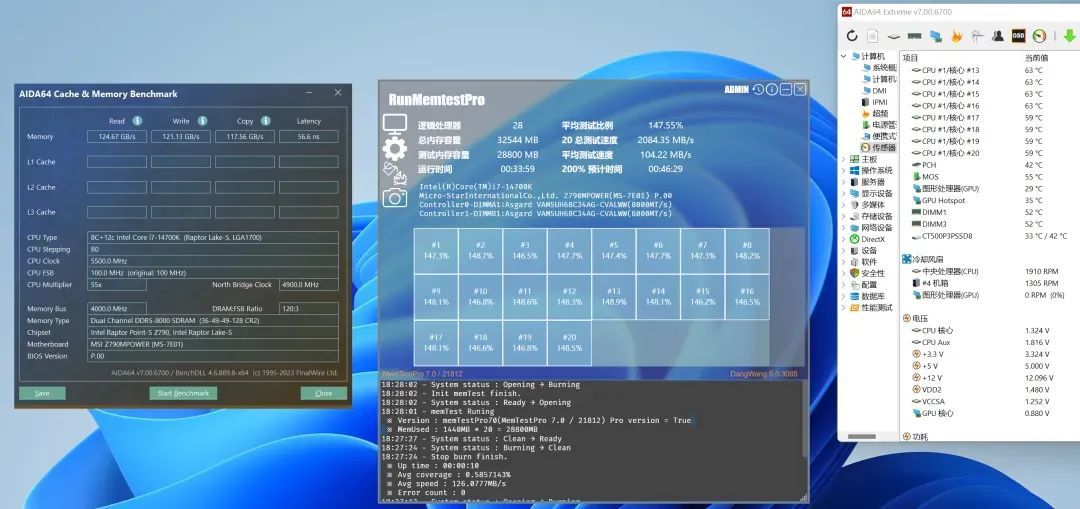Click the empty L1 Cache Read field
This screenshot has height=509, width=1080.
coord(116,162)
